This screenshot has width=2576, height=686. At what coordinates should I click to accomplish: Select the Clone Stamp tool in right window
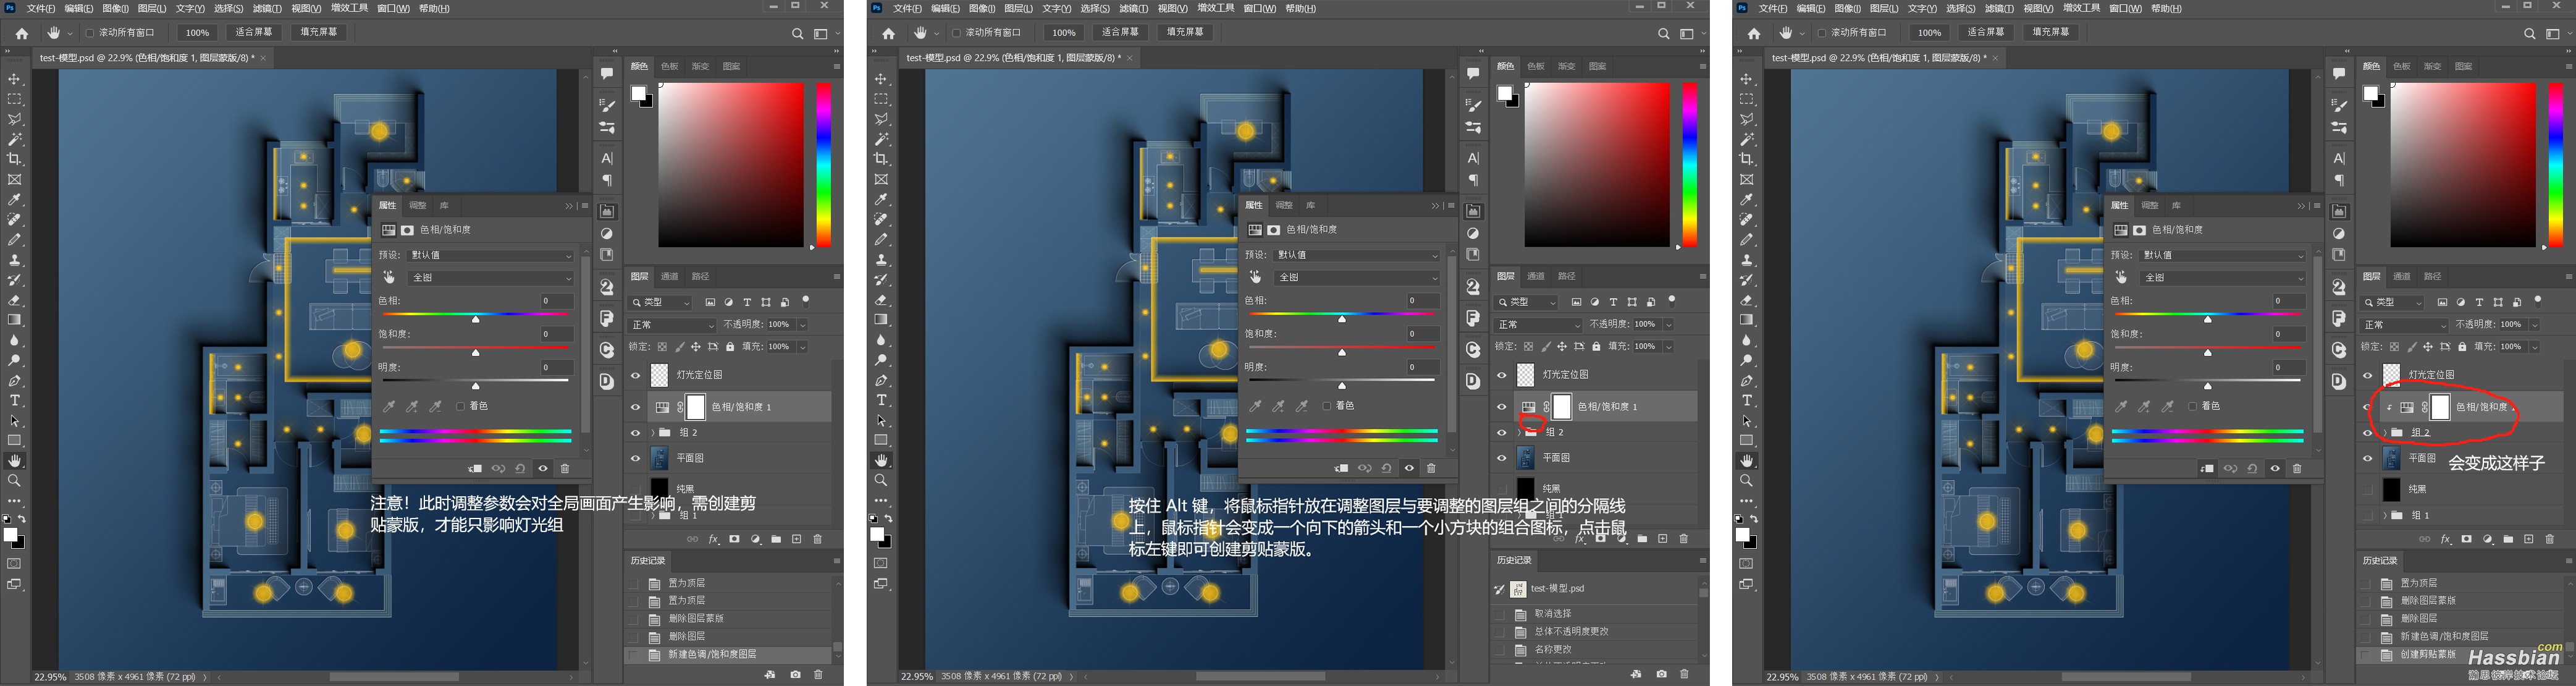pyautogui.click(x=1747, y=260)
